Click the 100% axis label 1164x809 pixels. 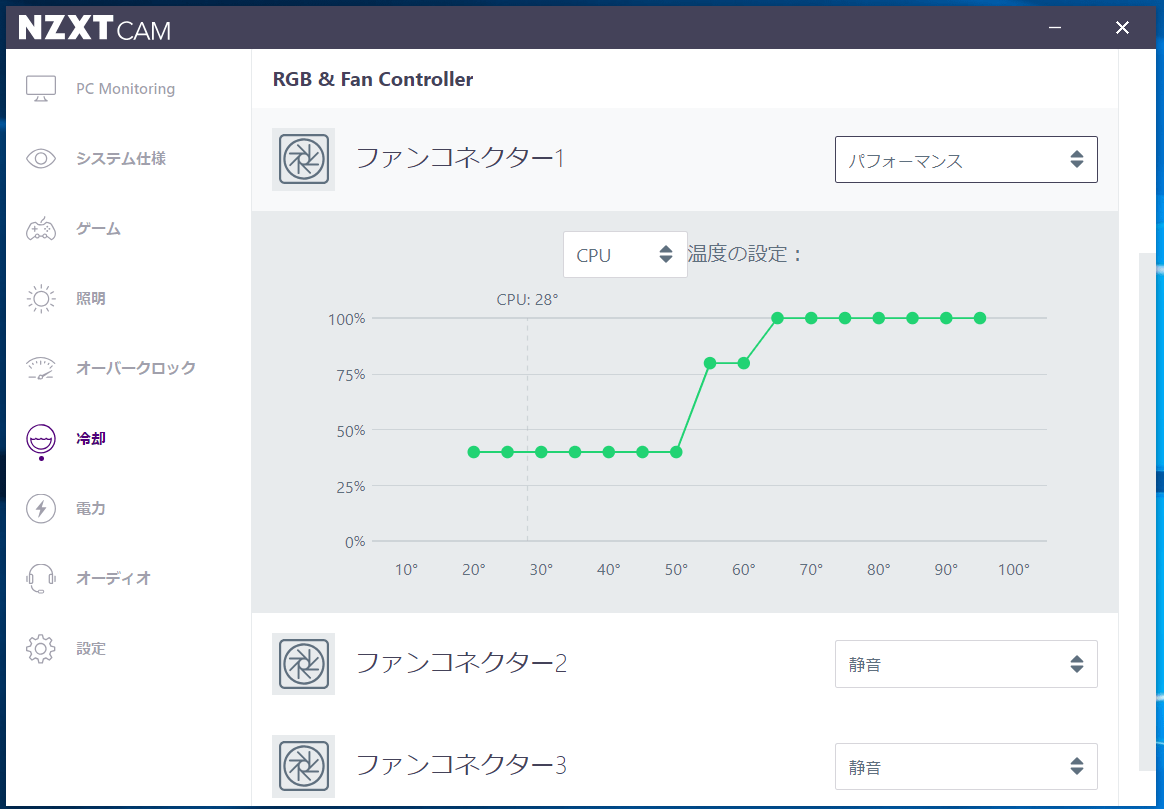tap(347, 319)
